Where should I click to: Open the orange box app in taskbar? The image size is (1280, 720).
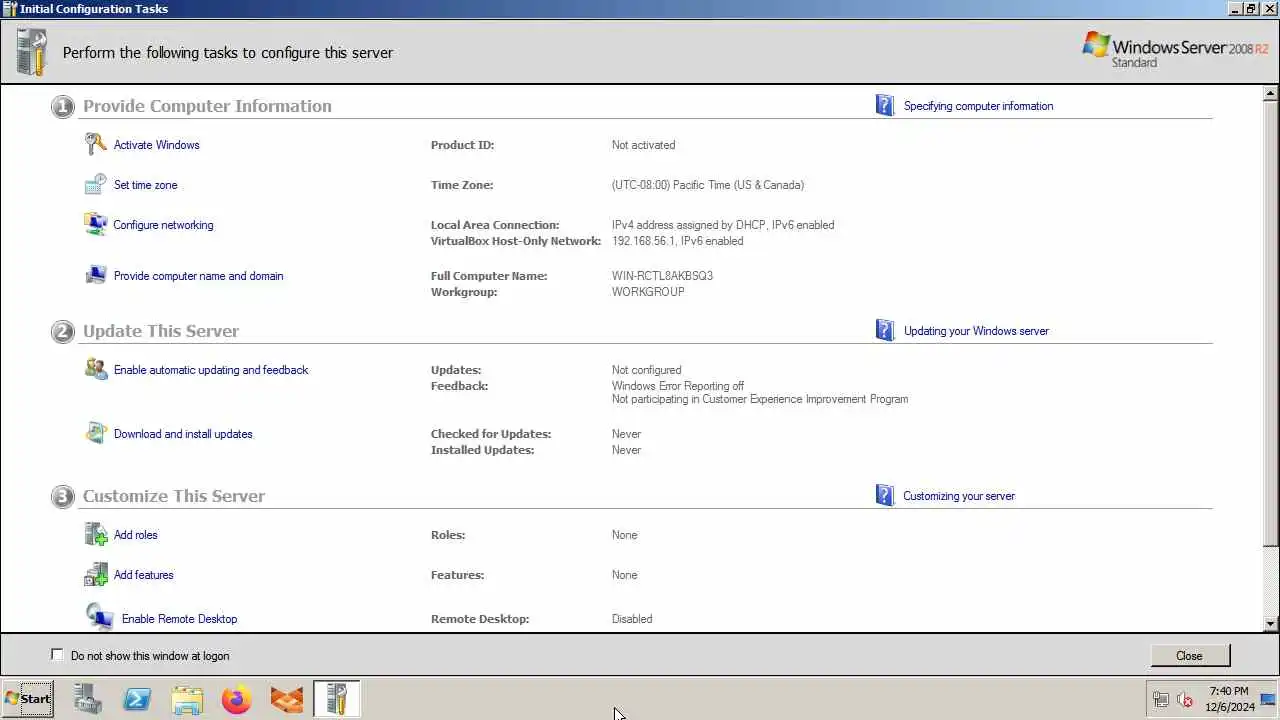287,699
